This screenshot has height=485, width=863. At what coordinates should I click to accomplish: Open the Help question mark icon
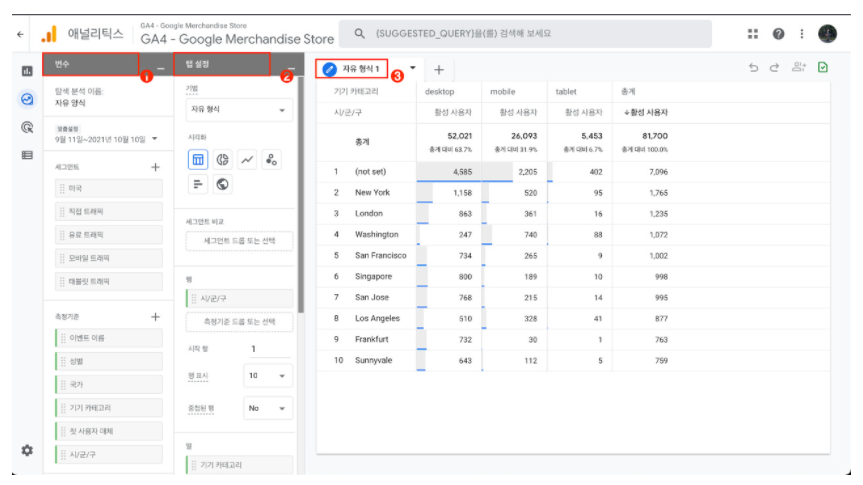pyautogui.click(x=778, y=34)
